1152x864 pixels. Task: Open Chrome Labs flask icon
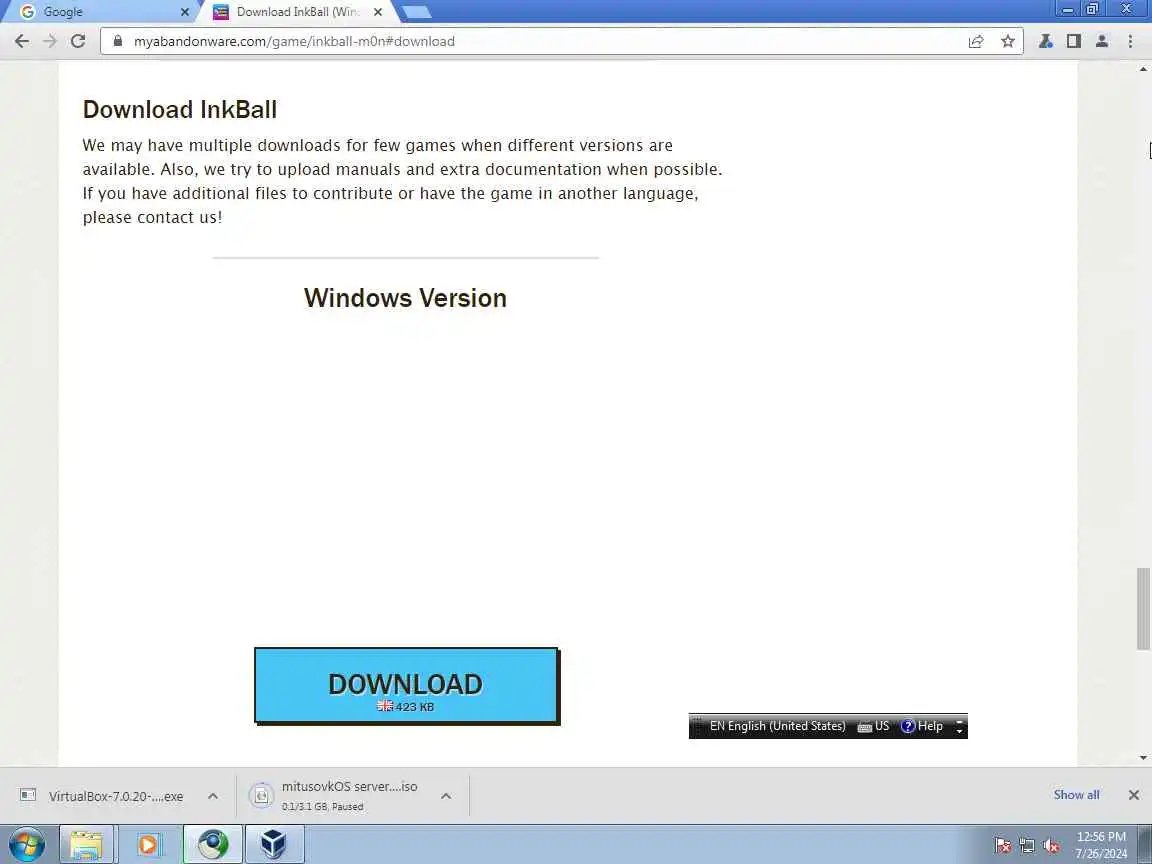[1045, 41]
